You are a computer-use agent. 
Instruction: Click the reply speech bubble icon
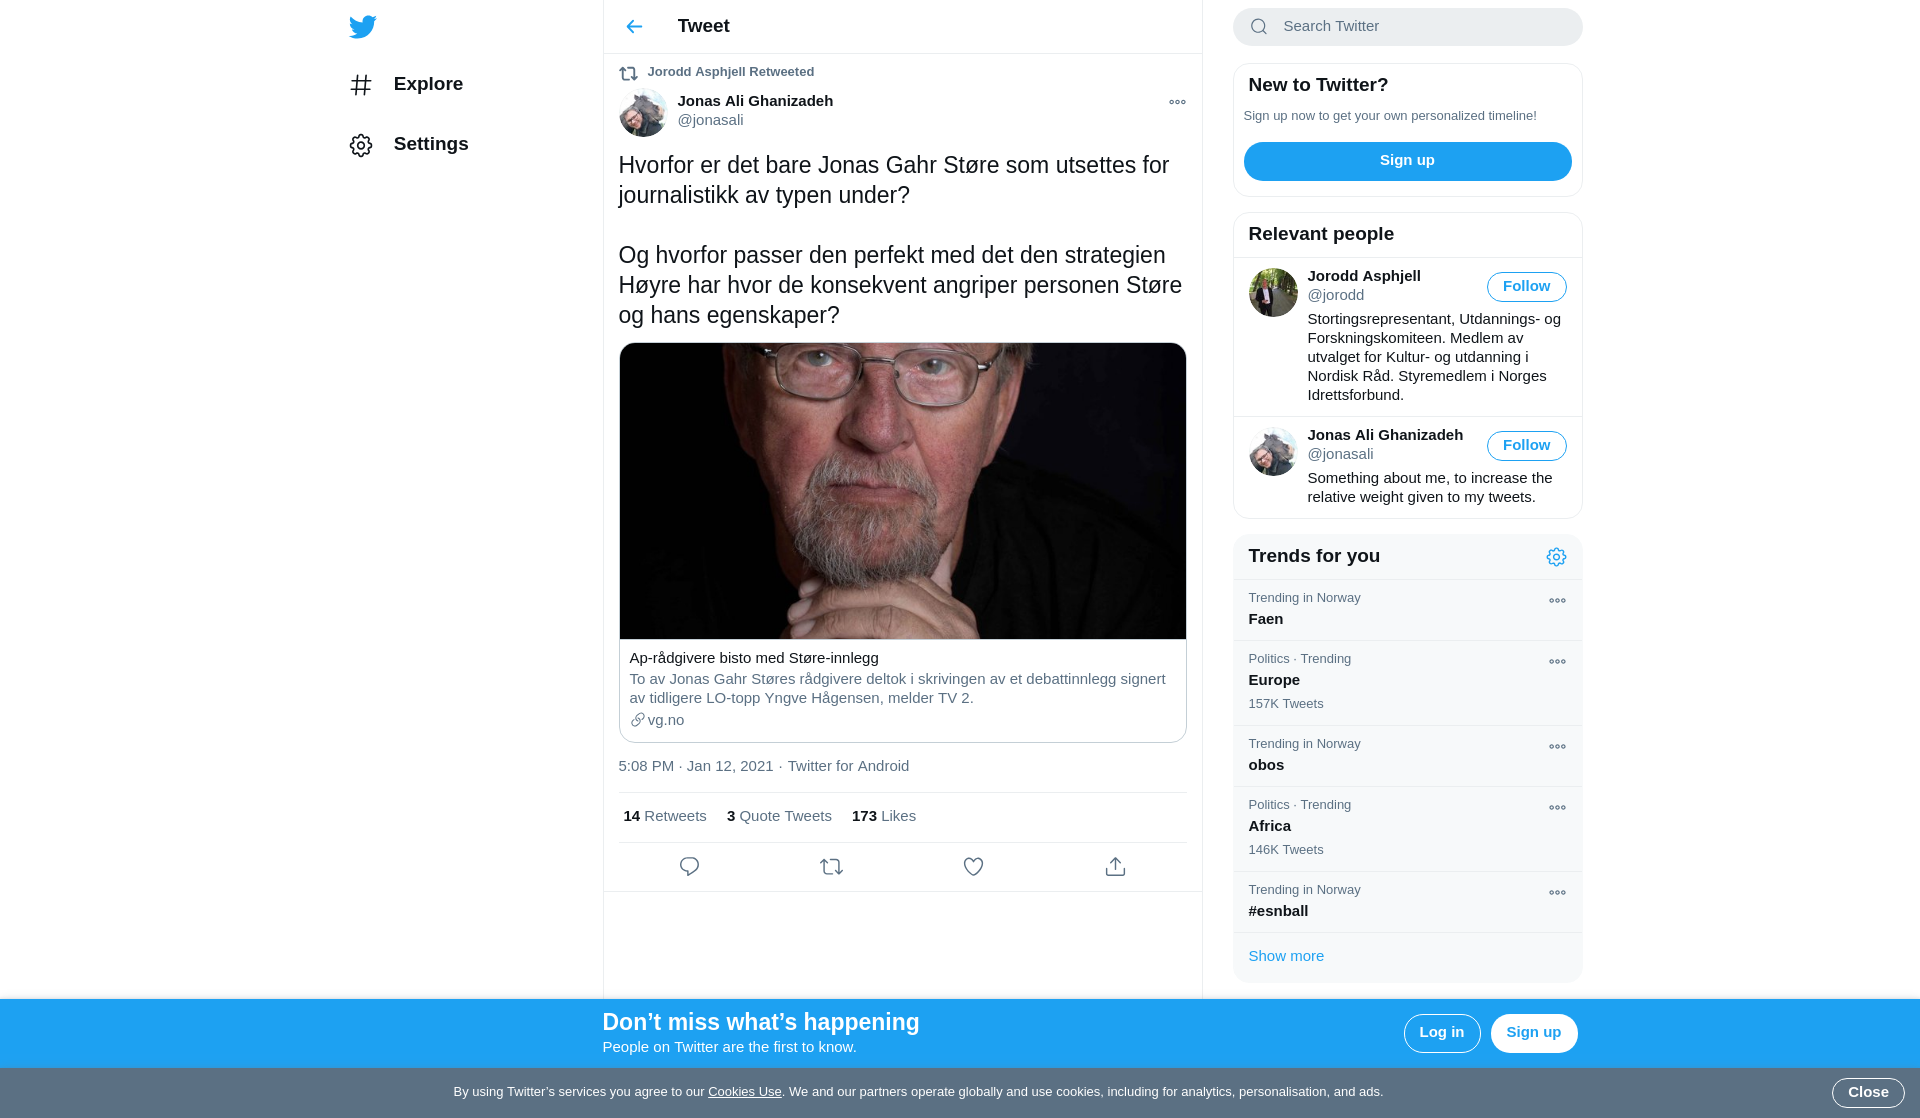coord(689,867)
